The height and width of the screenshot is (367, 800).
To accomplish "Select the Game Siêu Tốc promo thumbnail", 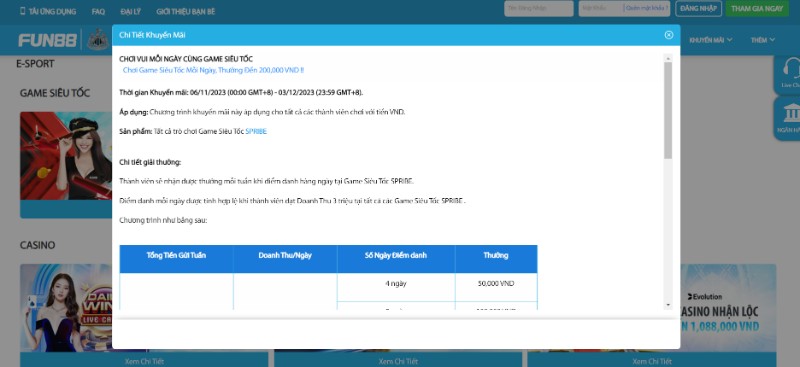I will click(66, 156).
